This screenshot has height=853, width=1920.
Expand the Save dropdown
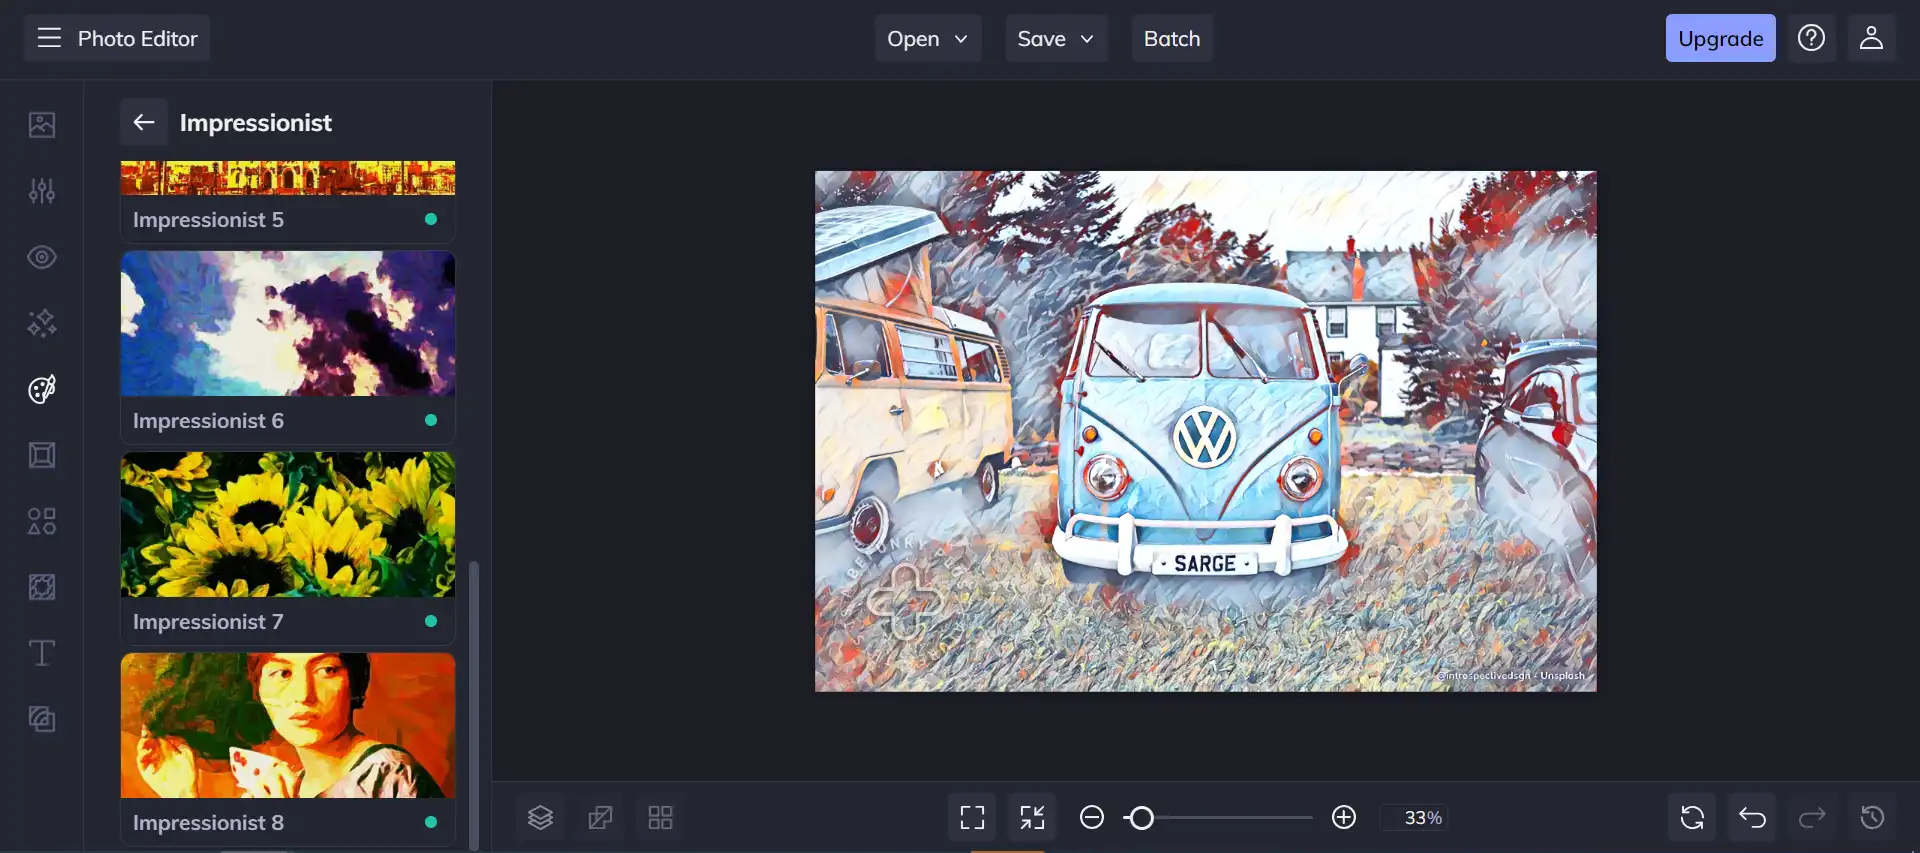pyautogui.click(x=1056, y=38)
